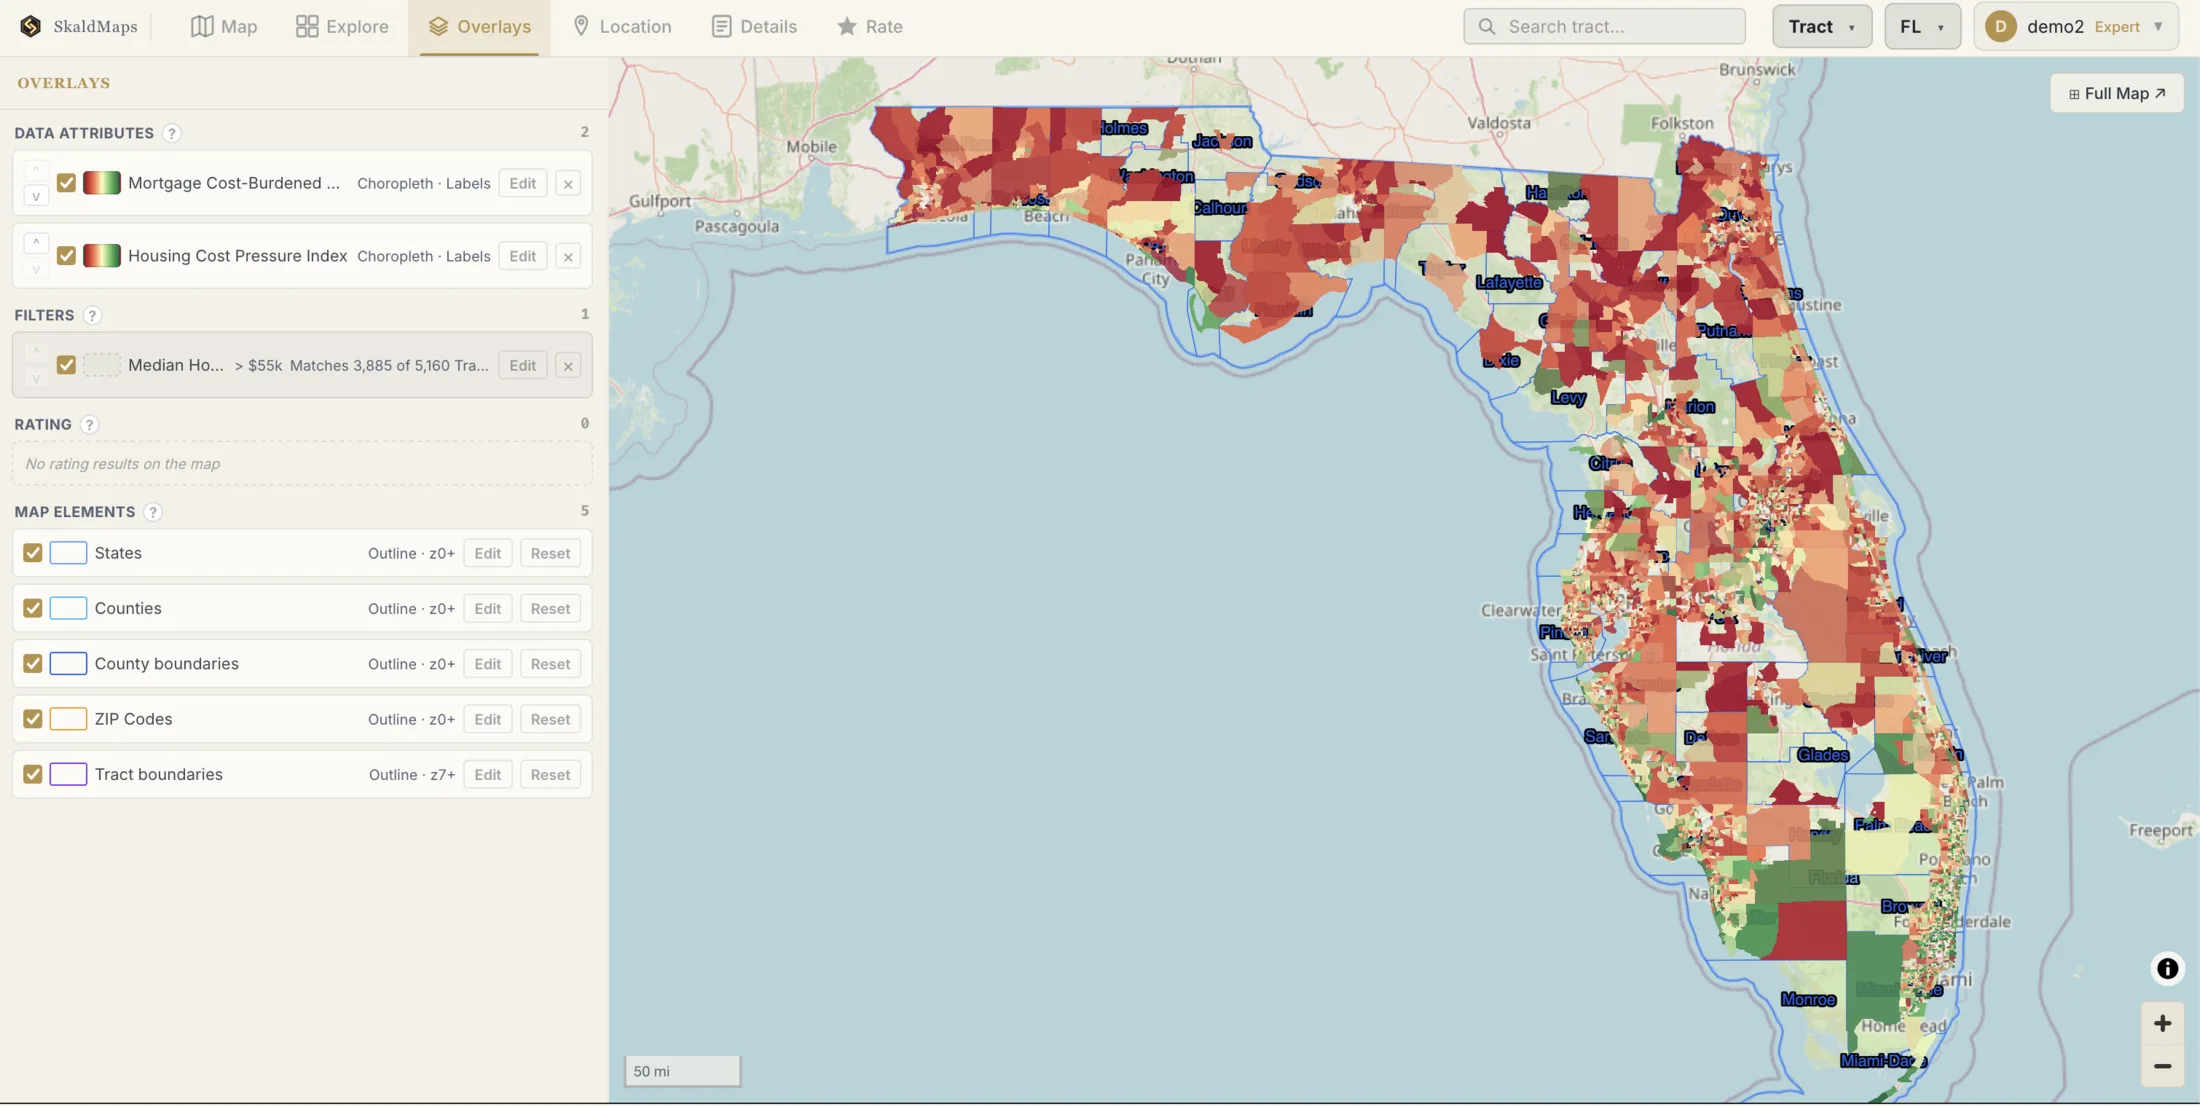Image resolution: width=2200 pixels, height=1107 pixels.
Task: Click the Median Ho... filter swatch
Action: 102,365
